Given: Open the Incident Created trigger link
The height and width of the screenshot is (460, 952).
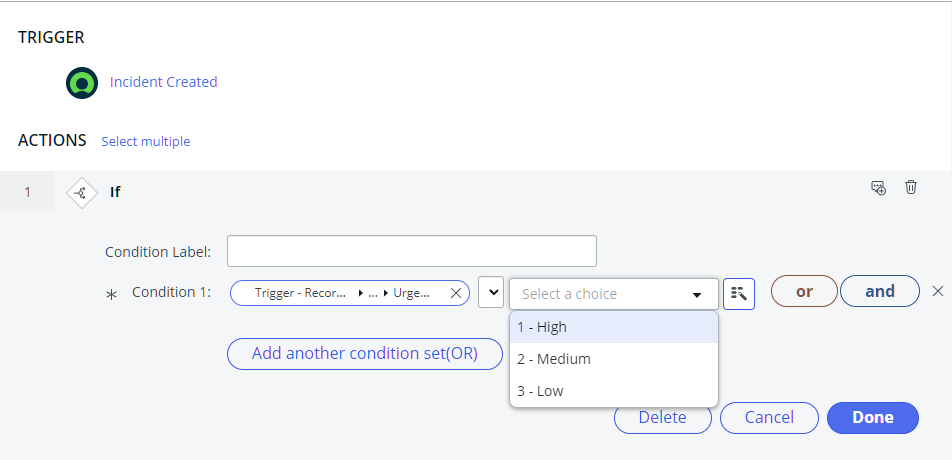Looking at the screenshot, I should tap(163, 82).
